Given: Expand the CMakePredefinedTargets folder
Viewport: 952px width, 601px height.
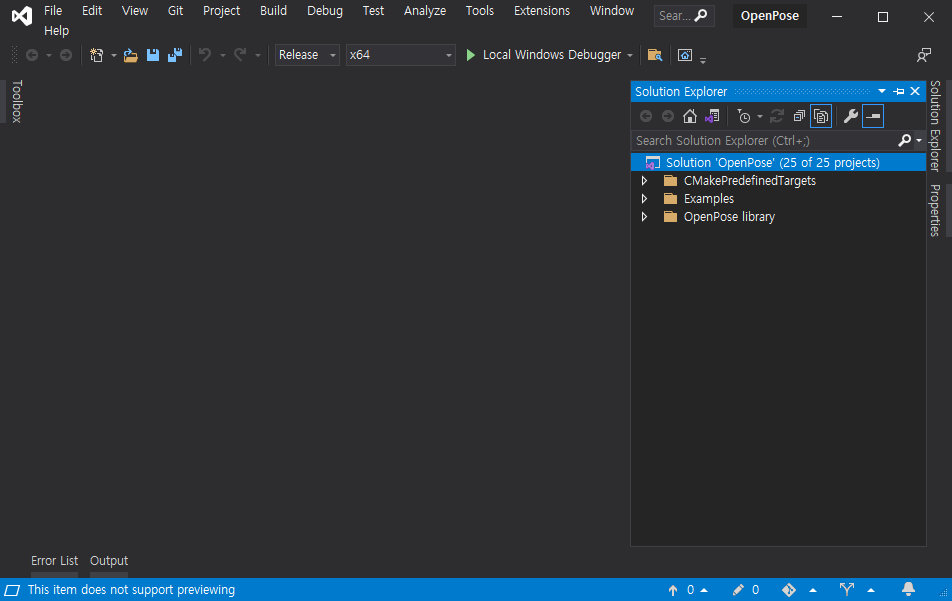Looking at the screenshot, I should pyautogui.click(x=644, y=181).
